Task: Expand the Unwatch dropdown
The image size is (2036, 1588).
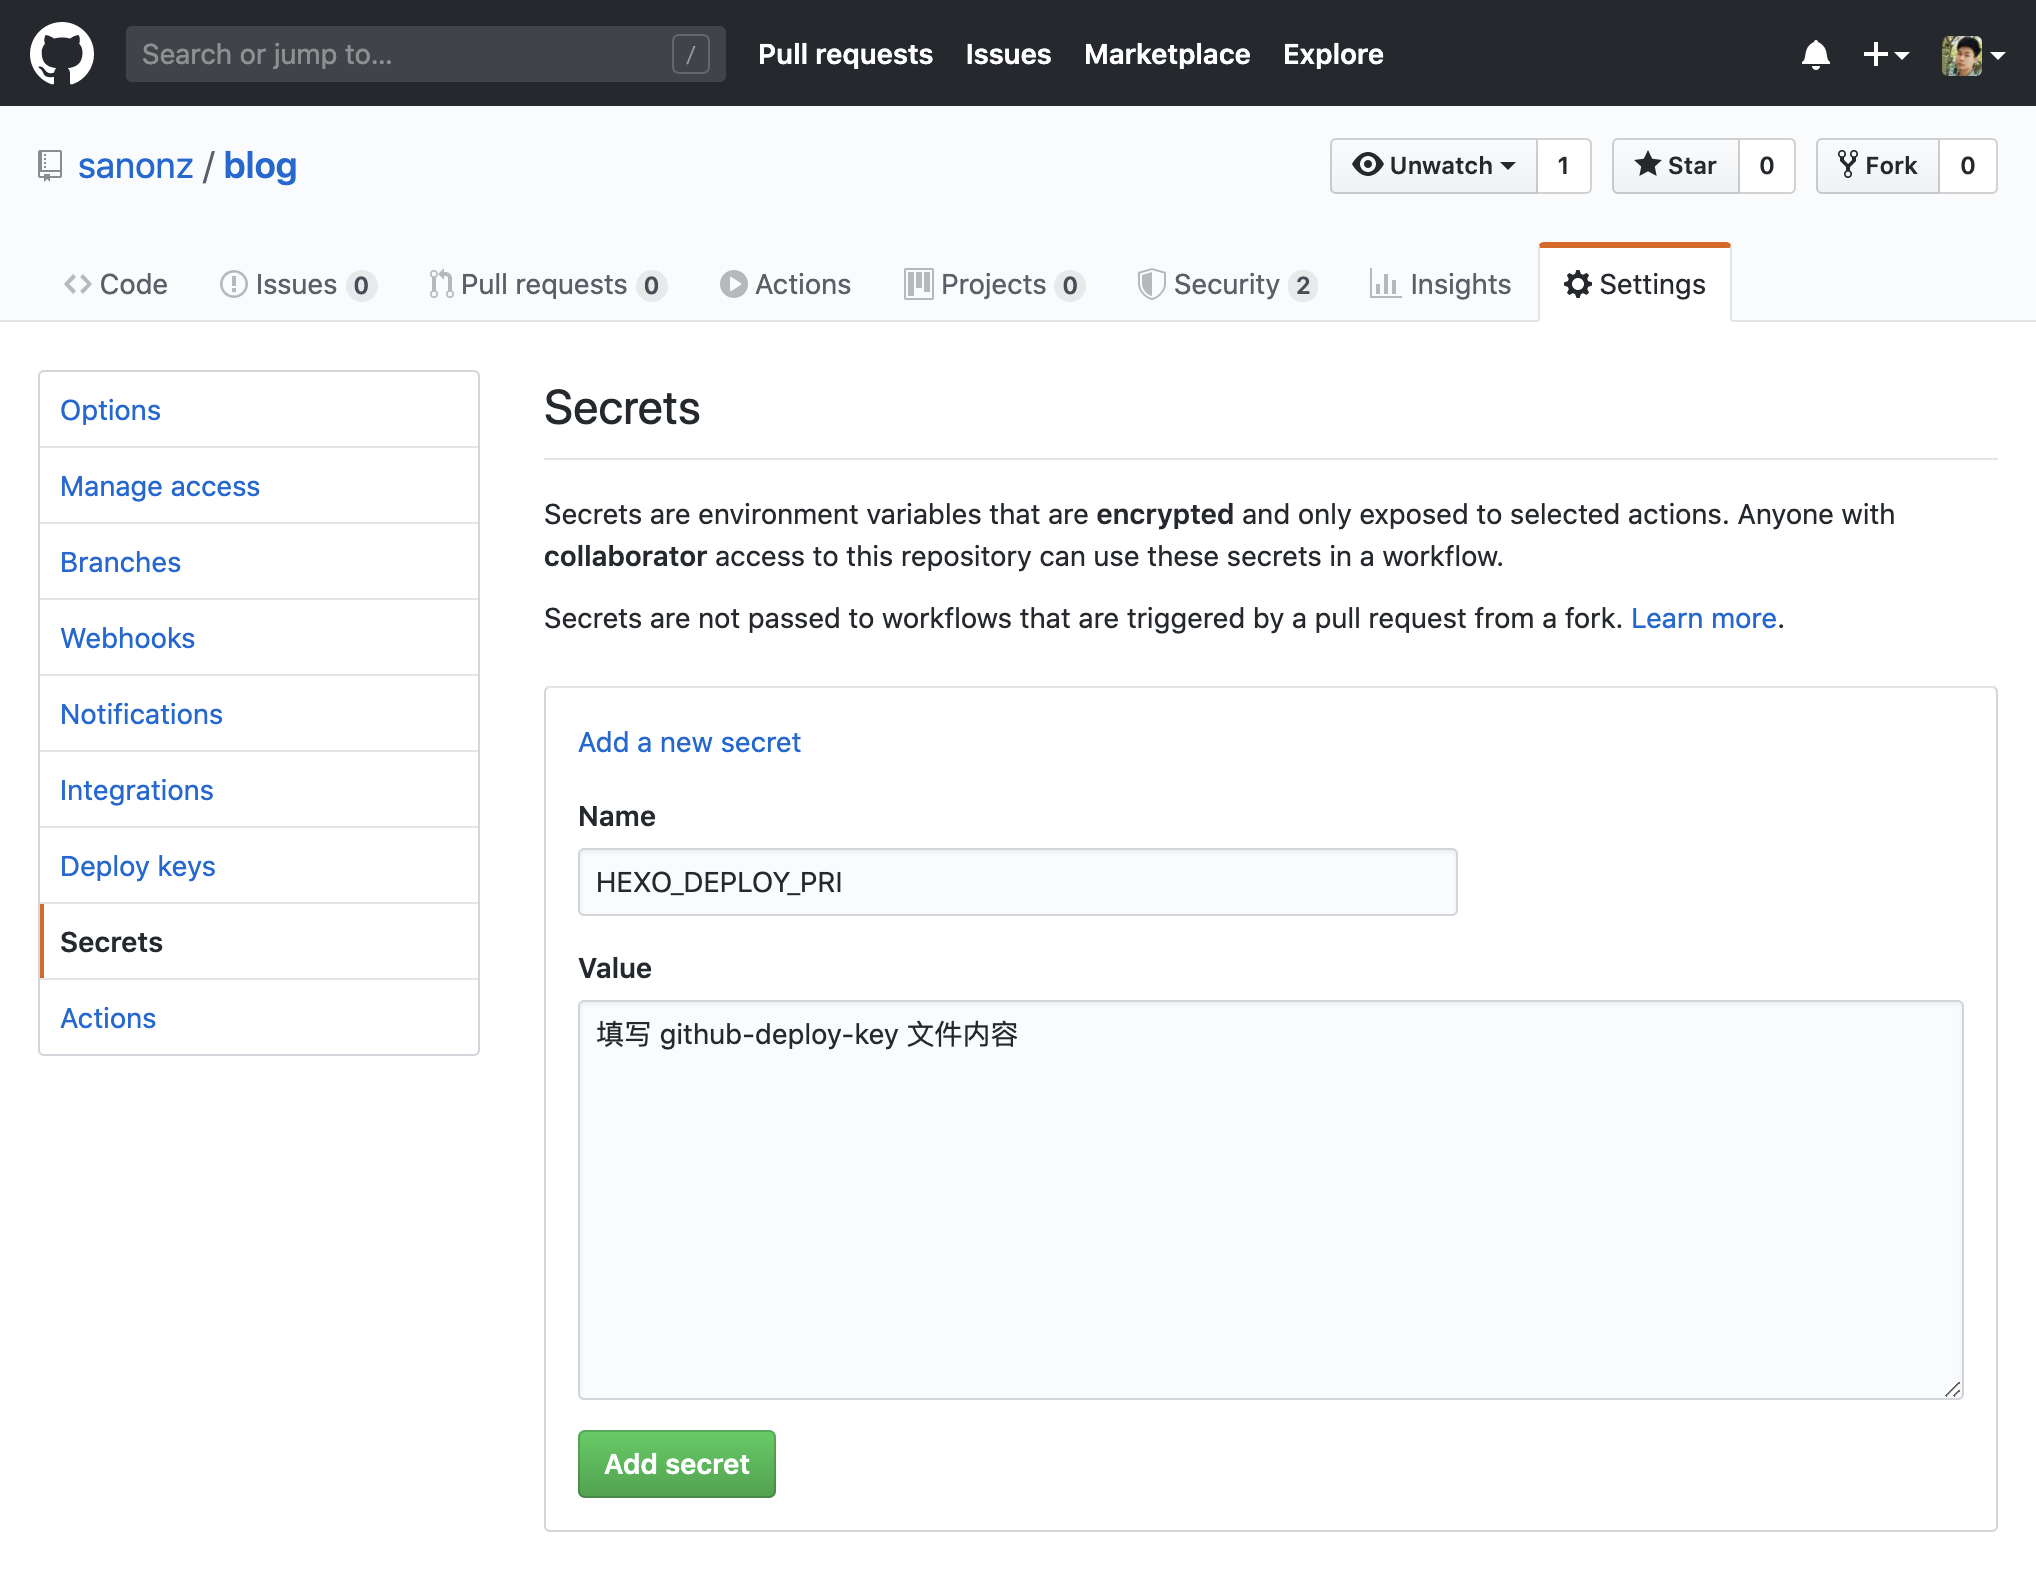Action: pyautogui.click(x=1434, y=165)
